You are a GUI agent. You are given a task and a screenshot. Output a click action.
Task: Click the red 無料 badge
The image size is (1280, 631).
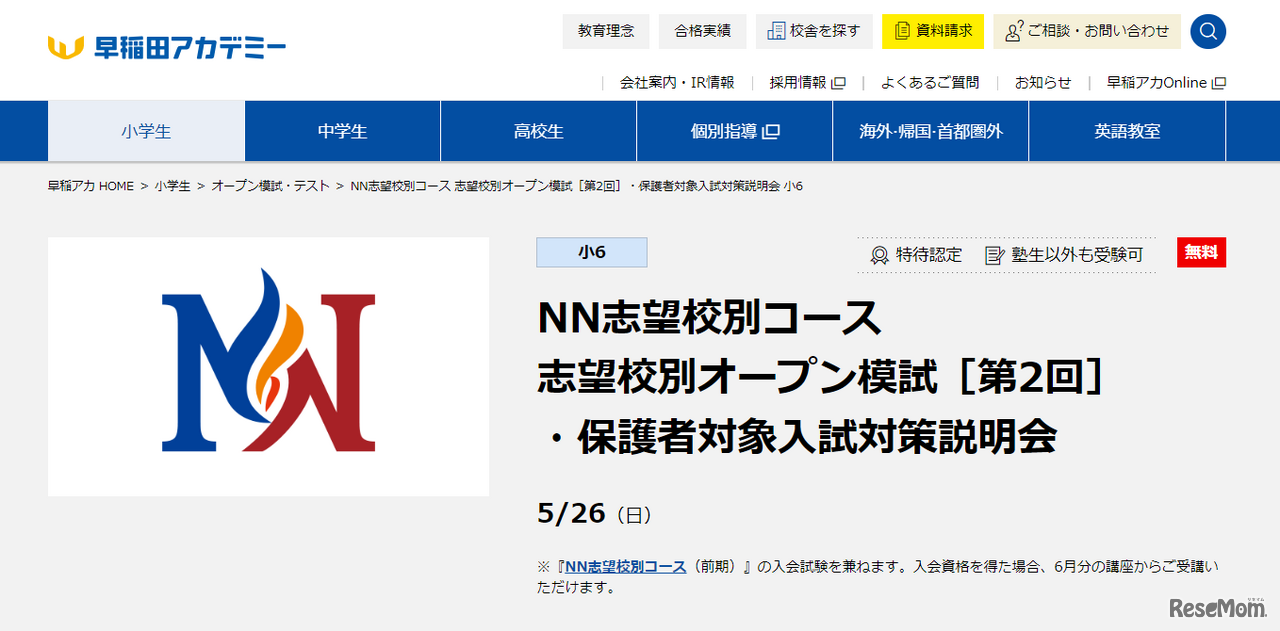tap(1201, 252)
